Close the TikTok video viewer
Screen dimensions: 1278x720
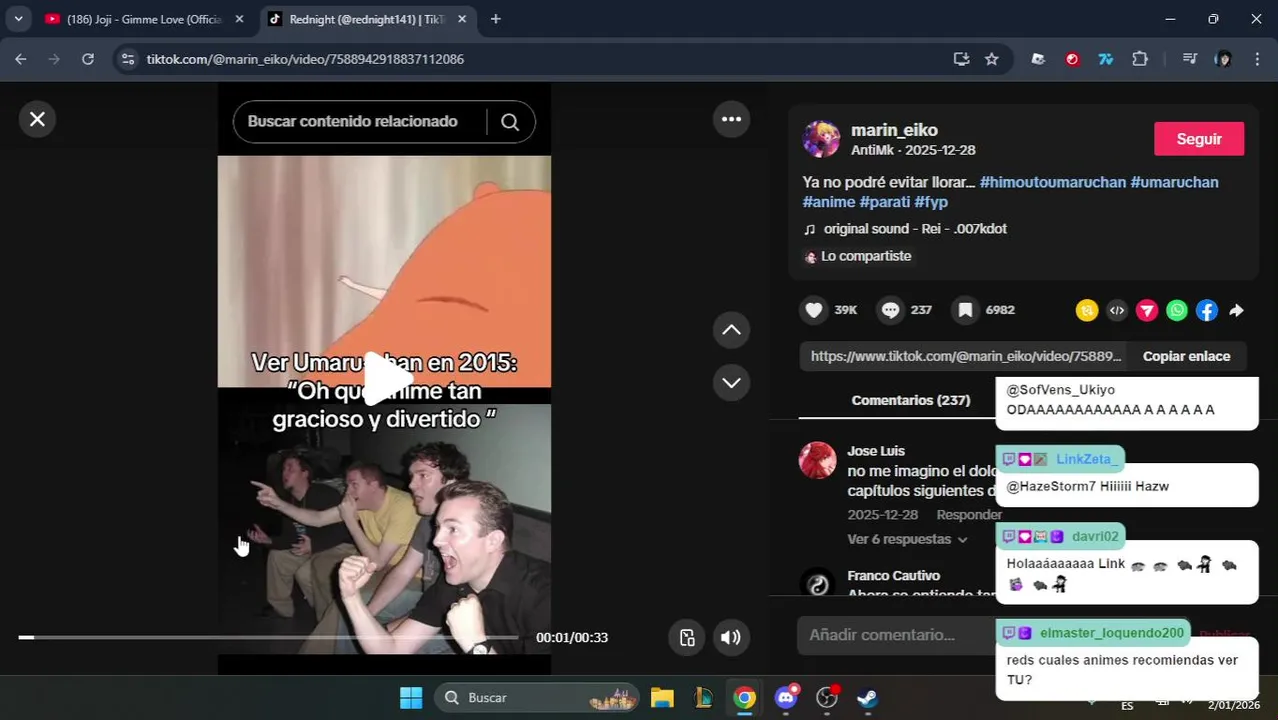(x=37, y=119)
